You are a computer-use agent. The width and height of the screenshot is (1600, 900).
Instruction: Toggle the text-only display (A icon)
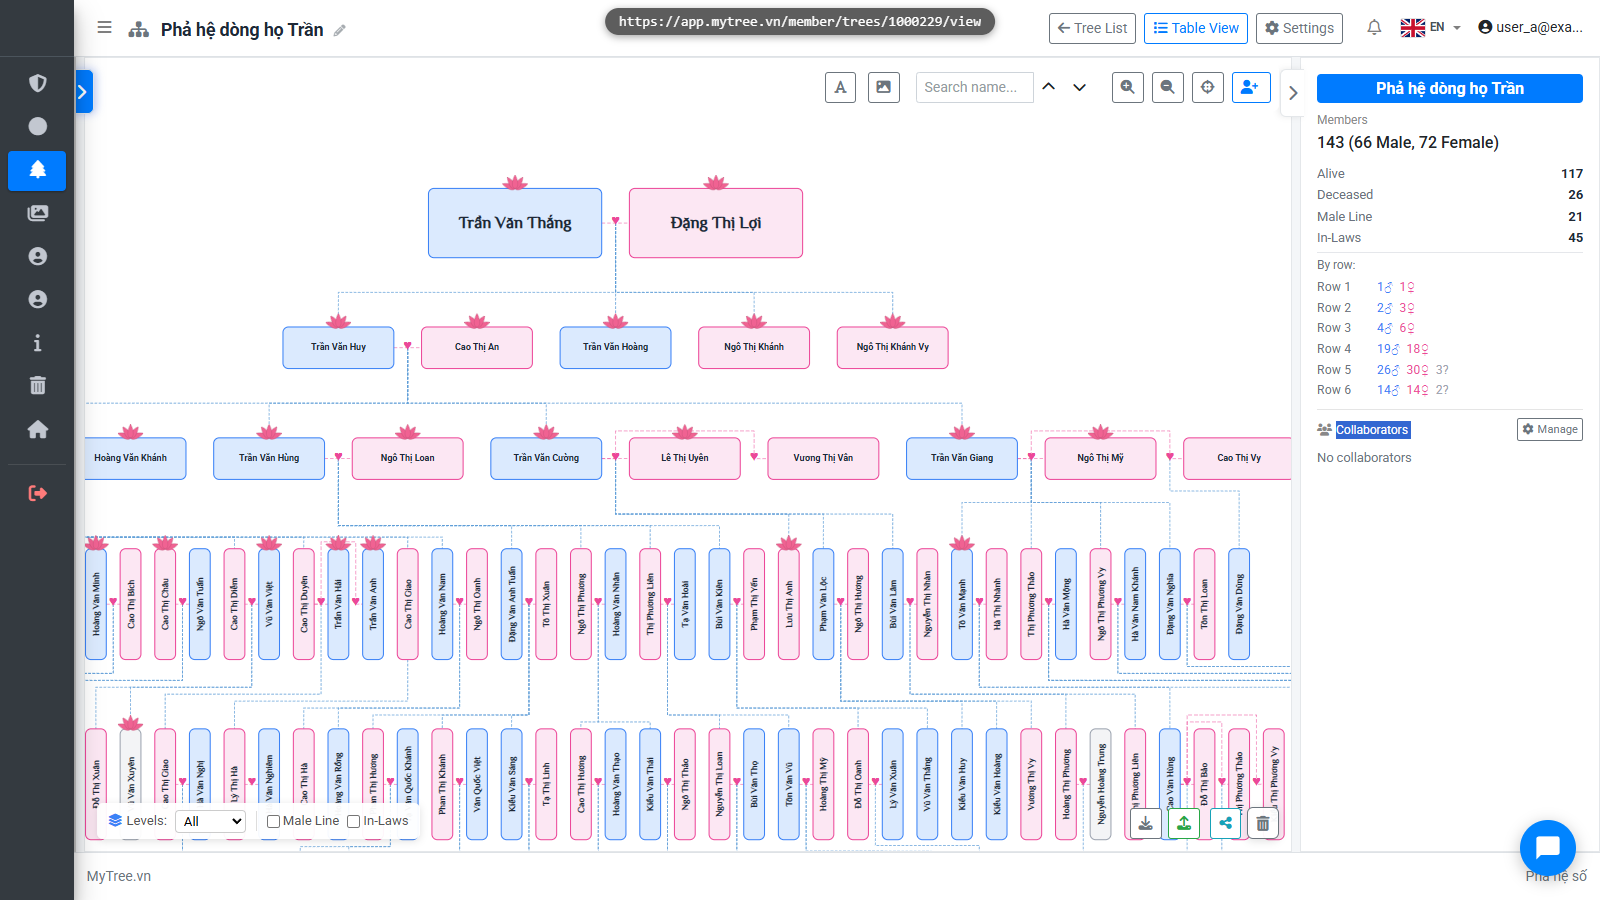(840, 87)
